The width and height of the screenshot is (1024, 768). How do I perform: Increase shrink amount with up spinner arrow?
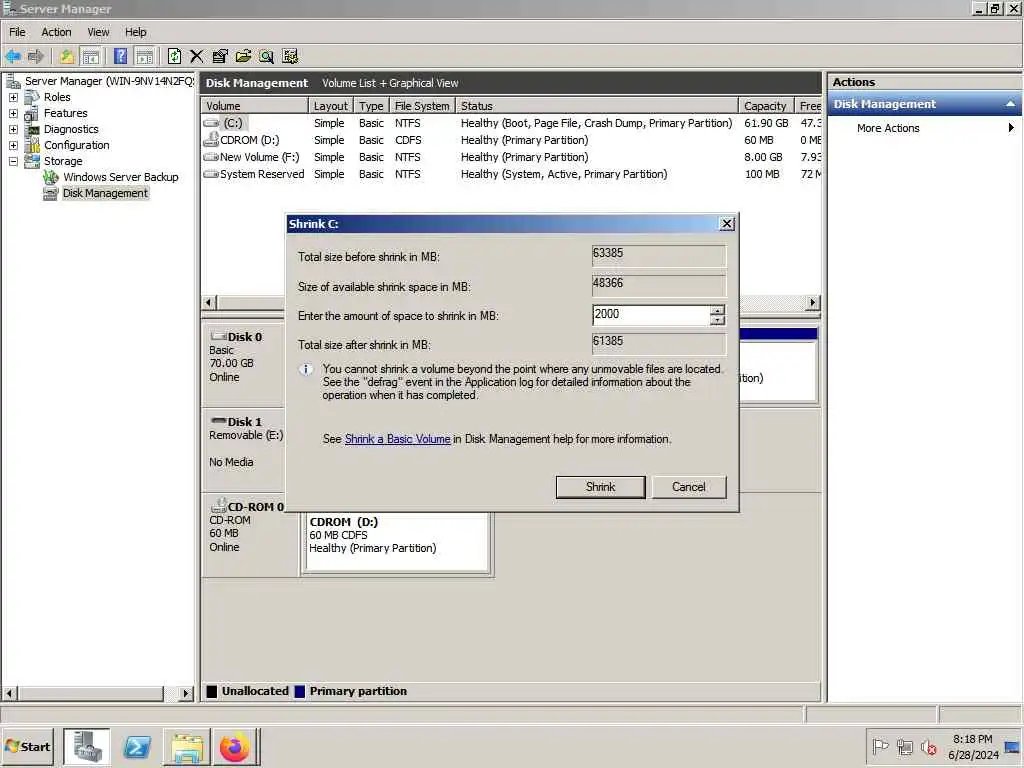coord(717,310)
